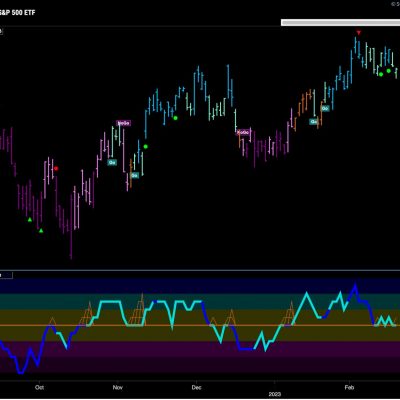Click the green dot marker below the mid-November bars
400x400 pixels.
pos(145,146)
